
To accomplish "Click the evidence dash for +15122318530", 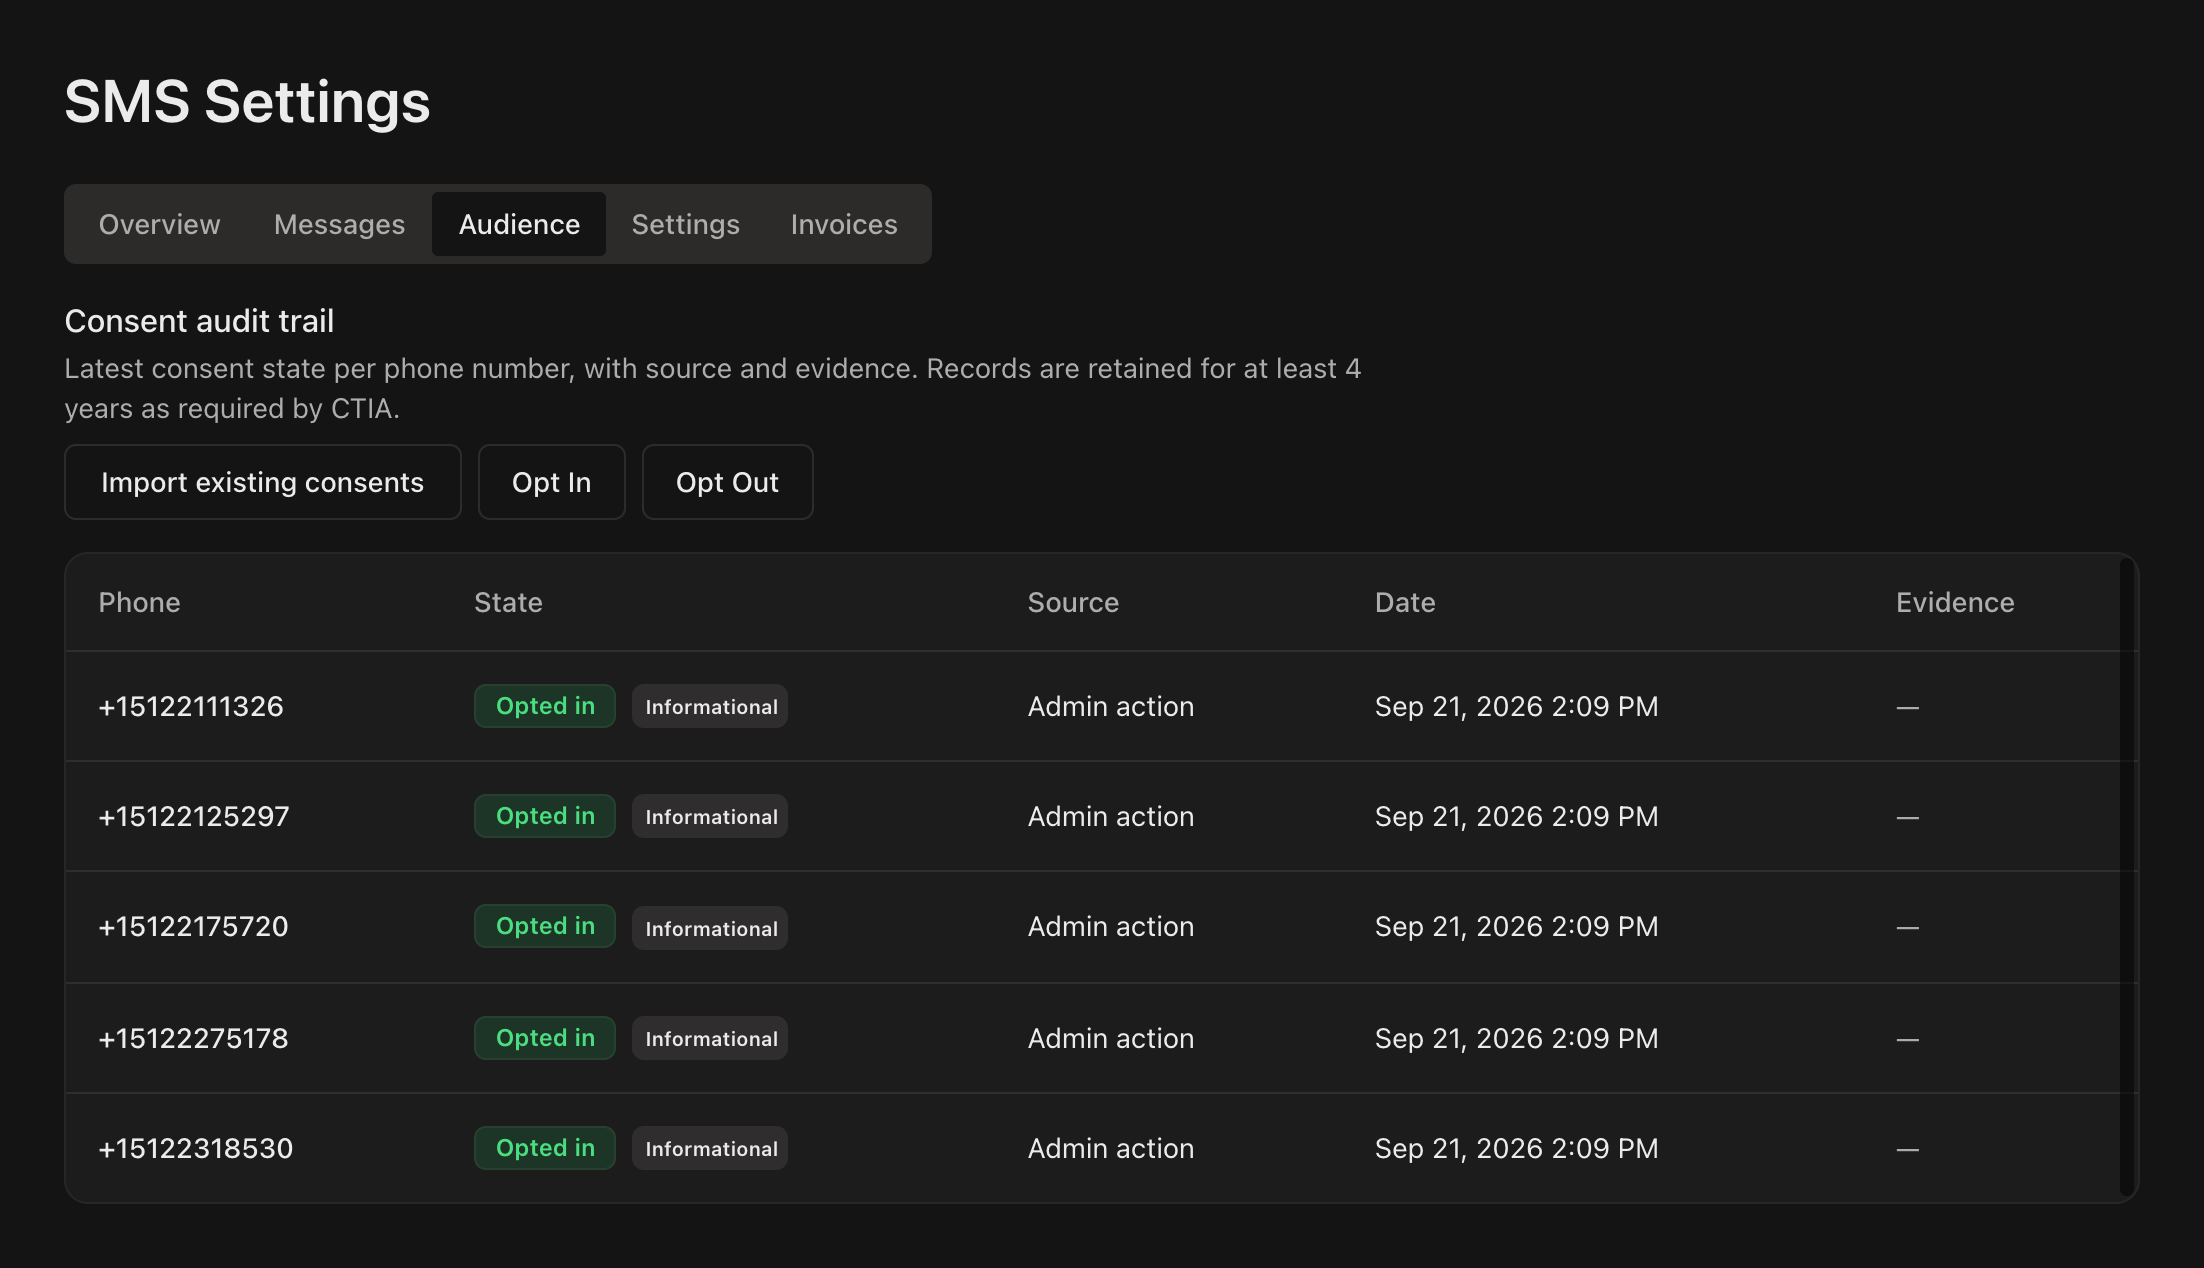I will click(x=1908, y=1149).
